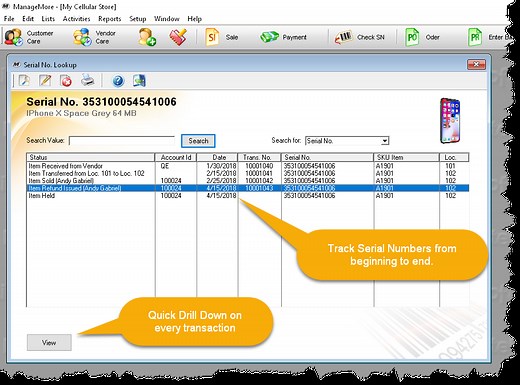Viewport: 520px width, 385px height.
Task: Click the date 1/30/2018 cell
Action: click(221, 166)
